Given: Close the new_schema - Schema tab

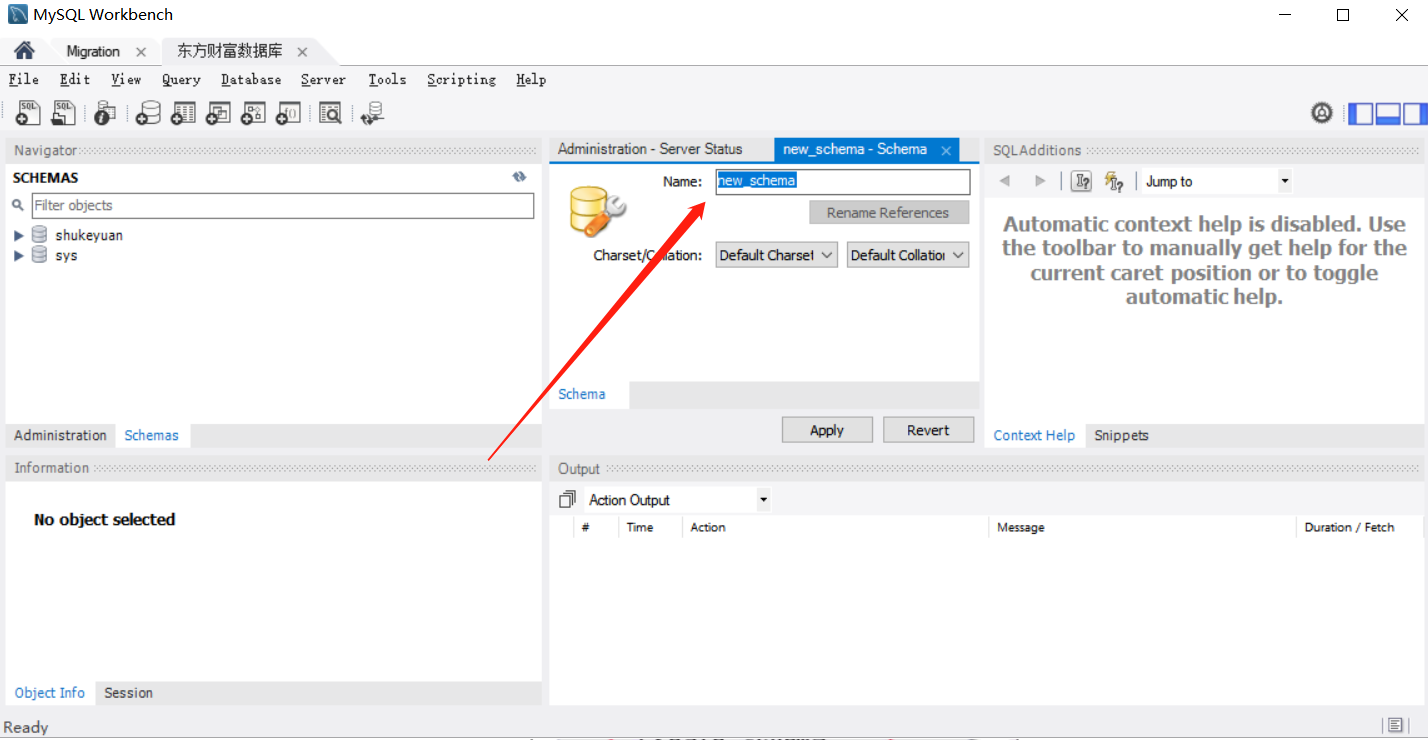Looking at the screenshot, I should pyautogui.click(x=946, y=150).
